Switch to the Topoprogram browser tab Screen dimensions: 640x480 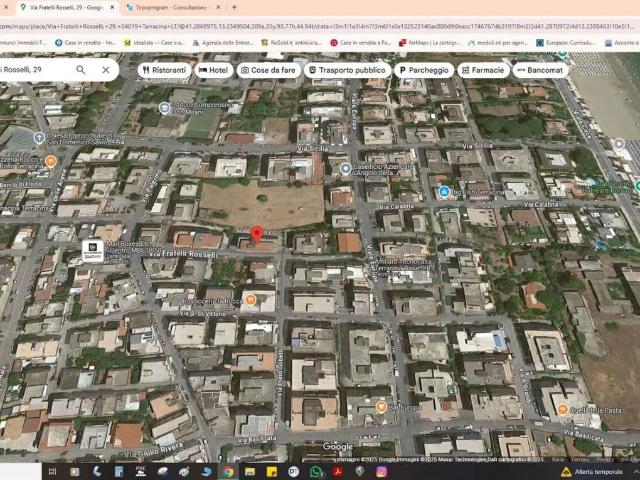pos(170,7)
